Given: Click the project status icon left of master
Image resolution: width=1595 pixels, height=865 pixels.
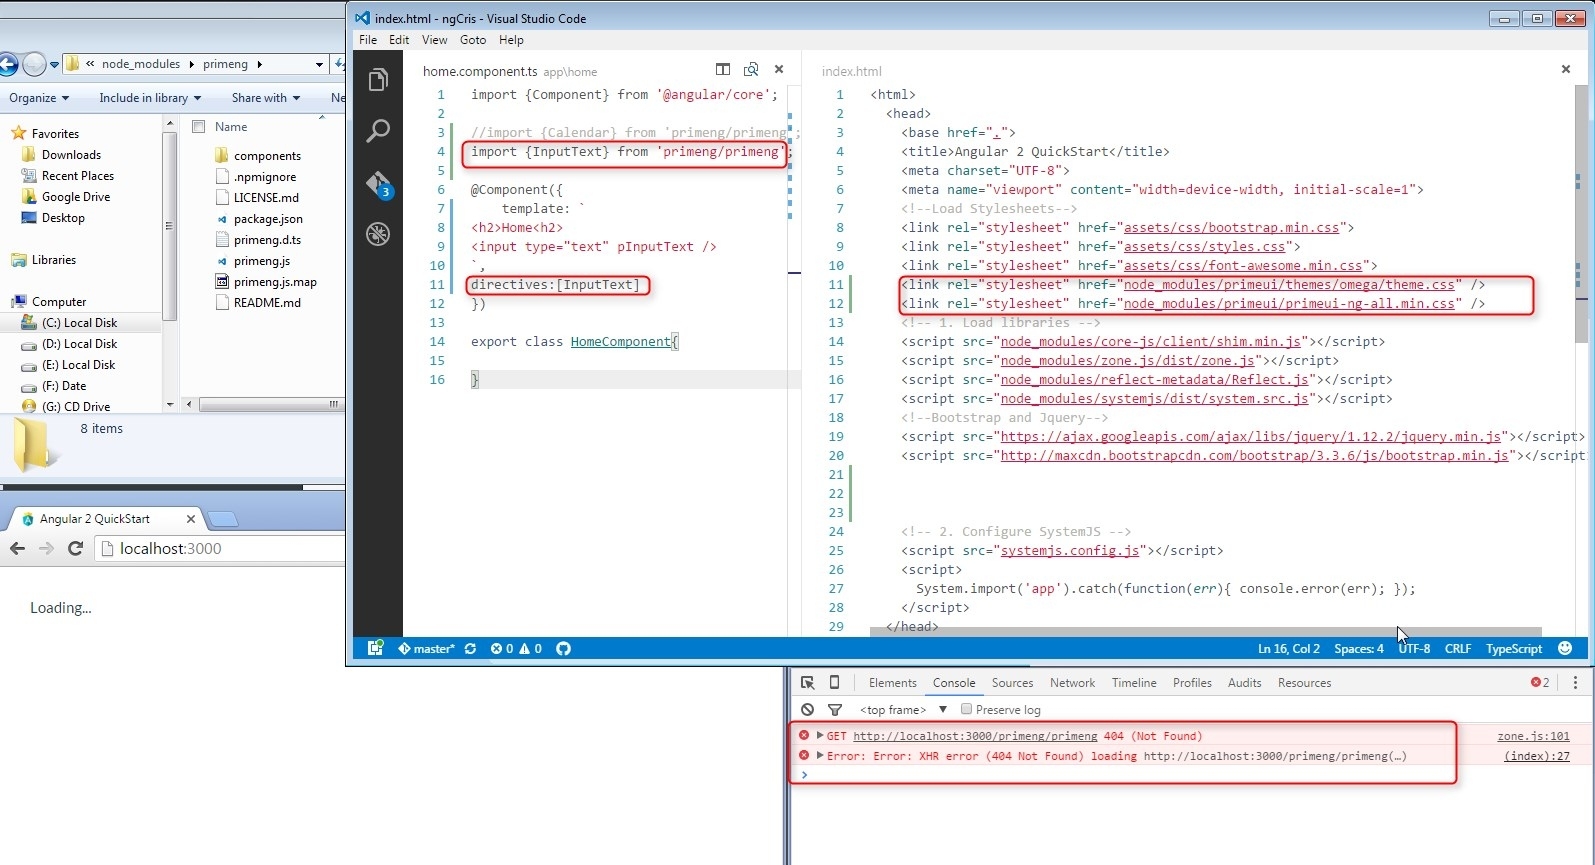Looking at the screenshot, I should click(x=375, y=648).
